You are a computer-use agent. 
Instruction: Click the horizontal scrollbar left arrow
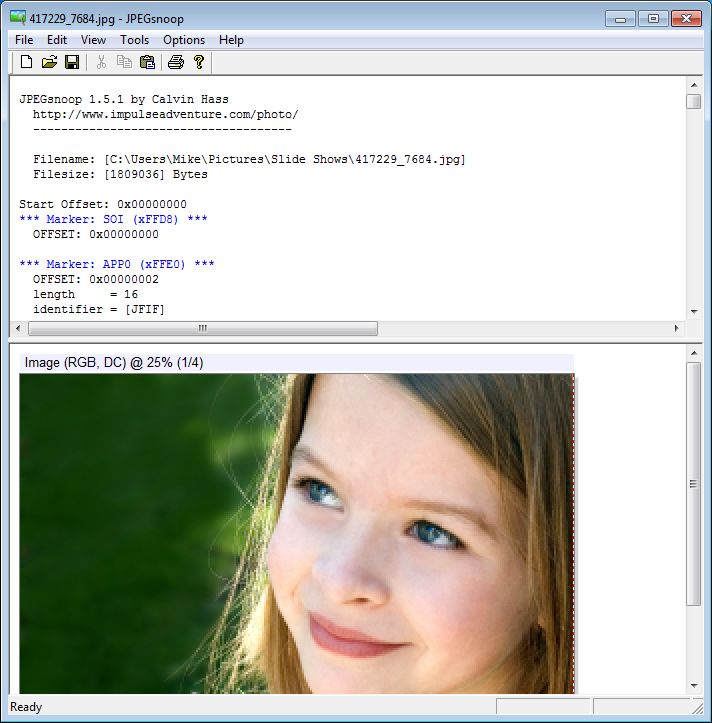[x=18, y=328]
